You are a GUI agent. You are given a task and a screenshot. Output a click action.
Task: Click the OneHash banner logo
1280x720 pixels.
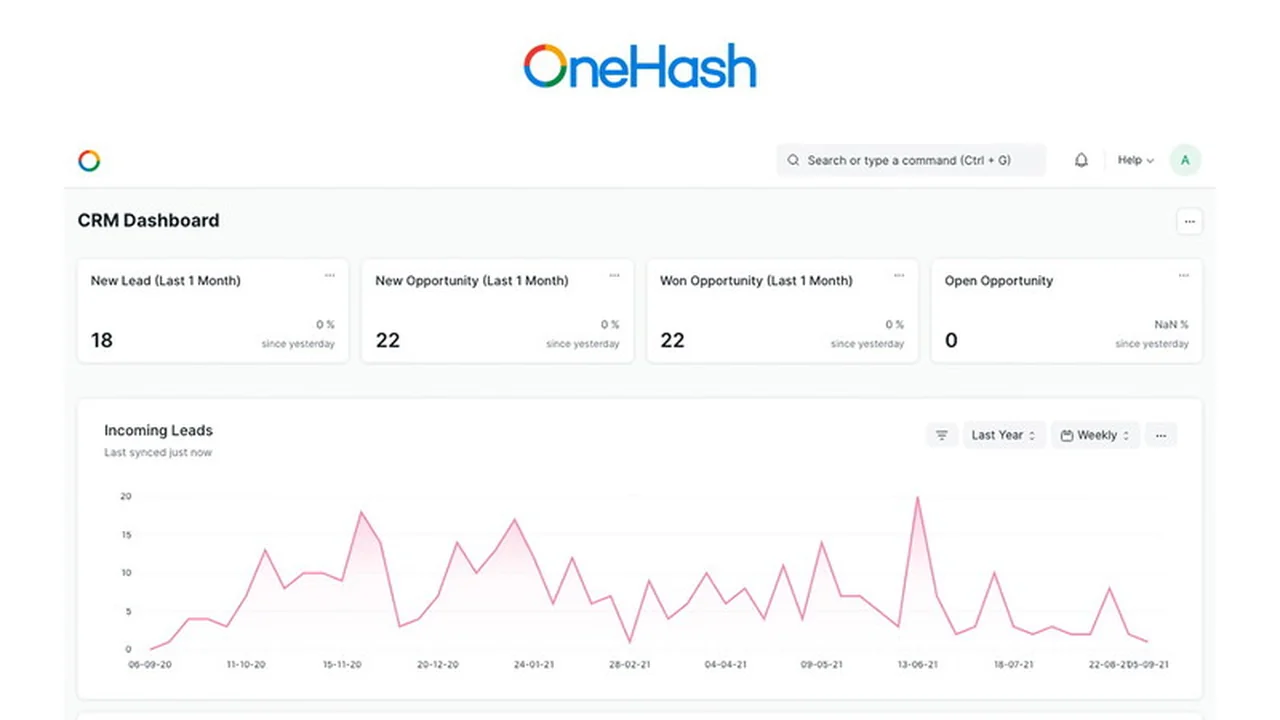point(640,67)
